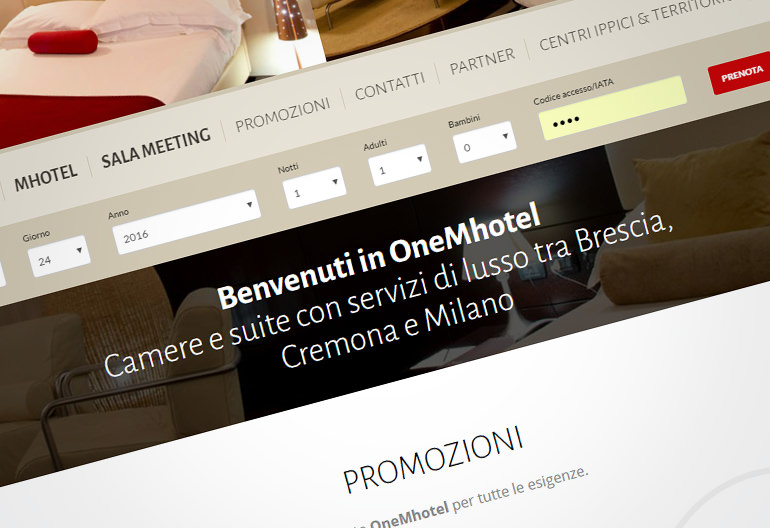The width and height of the screenshot is (770, 528).
Task: Open the SALA MEETING menu item
Action: tap(156, 148)
